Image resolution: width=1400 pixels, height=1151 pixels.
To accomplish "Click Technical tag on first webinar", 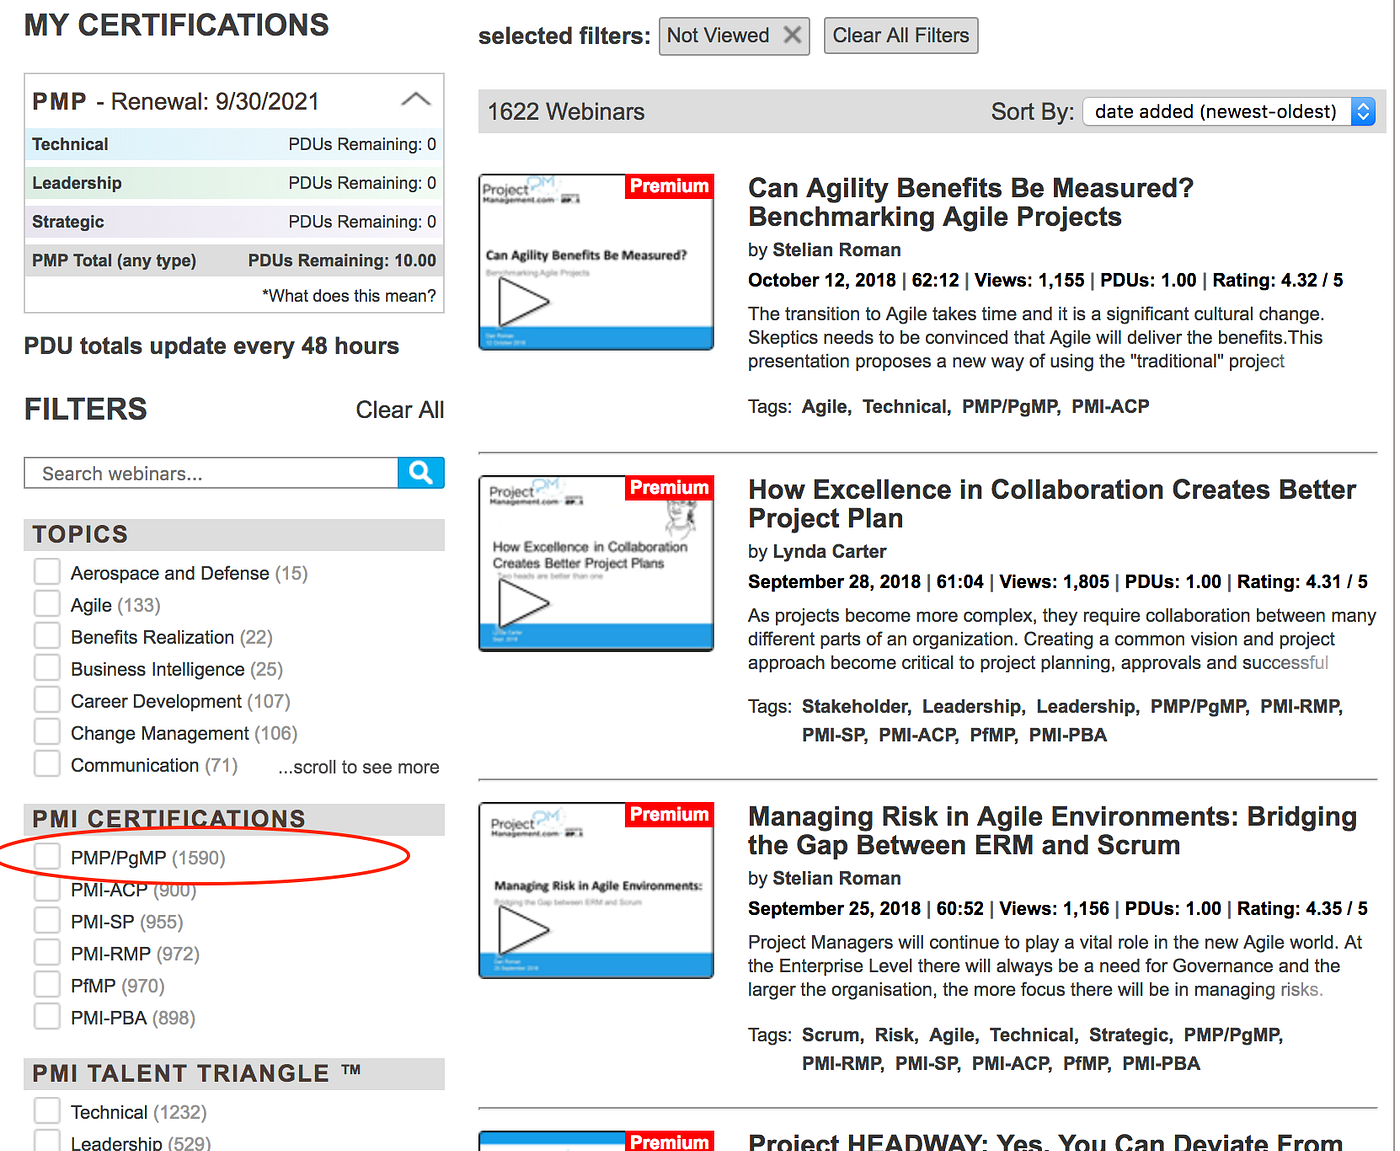I will (905, 407).
